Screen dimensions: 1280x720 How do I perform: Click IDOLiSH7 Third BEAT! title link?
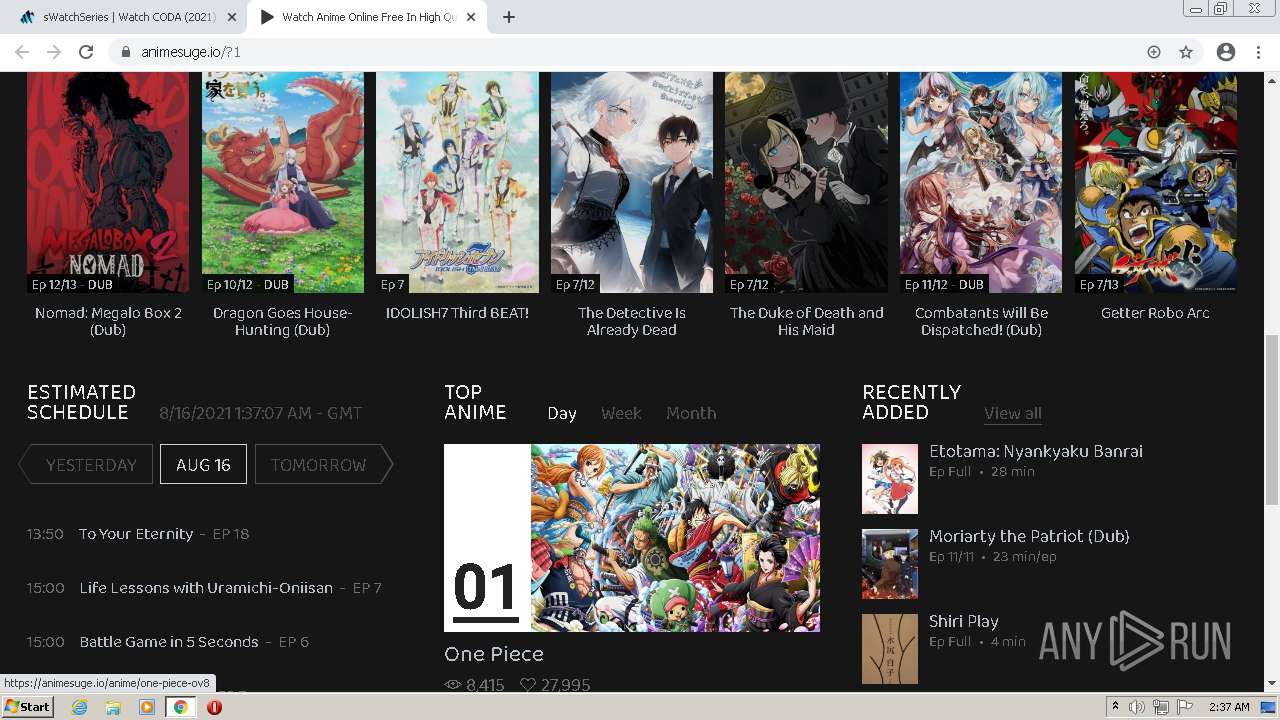pyautogui.click(x=457, y=313)
